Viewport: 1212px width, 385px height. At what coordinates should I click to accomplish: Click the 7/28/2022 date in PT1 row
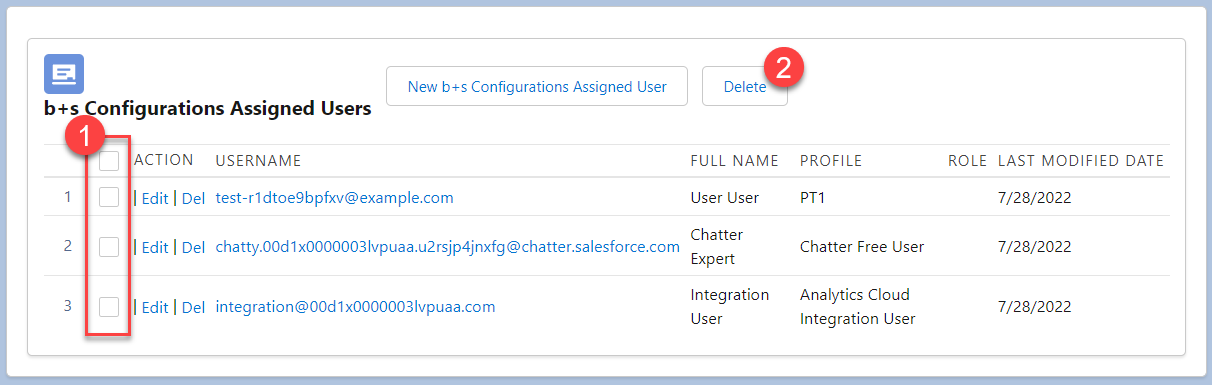pos(1035,198)
